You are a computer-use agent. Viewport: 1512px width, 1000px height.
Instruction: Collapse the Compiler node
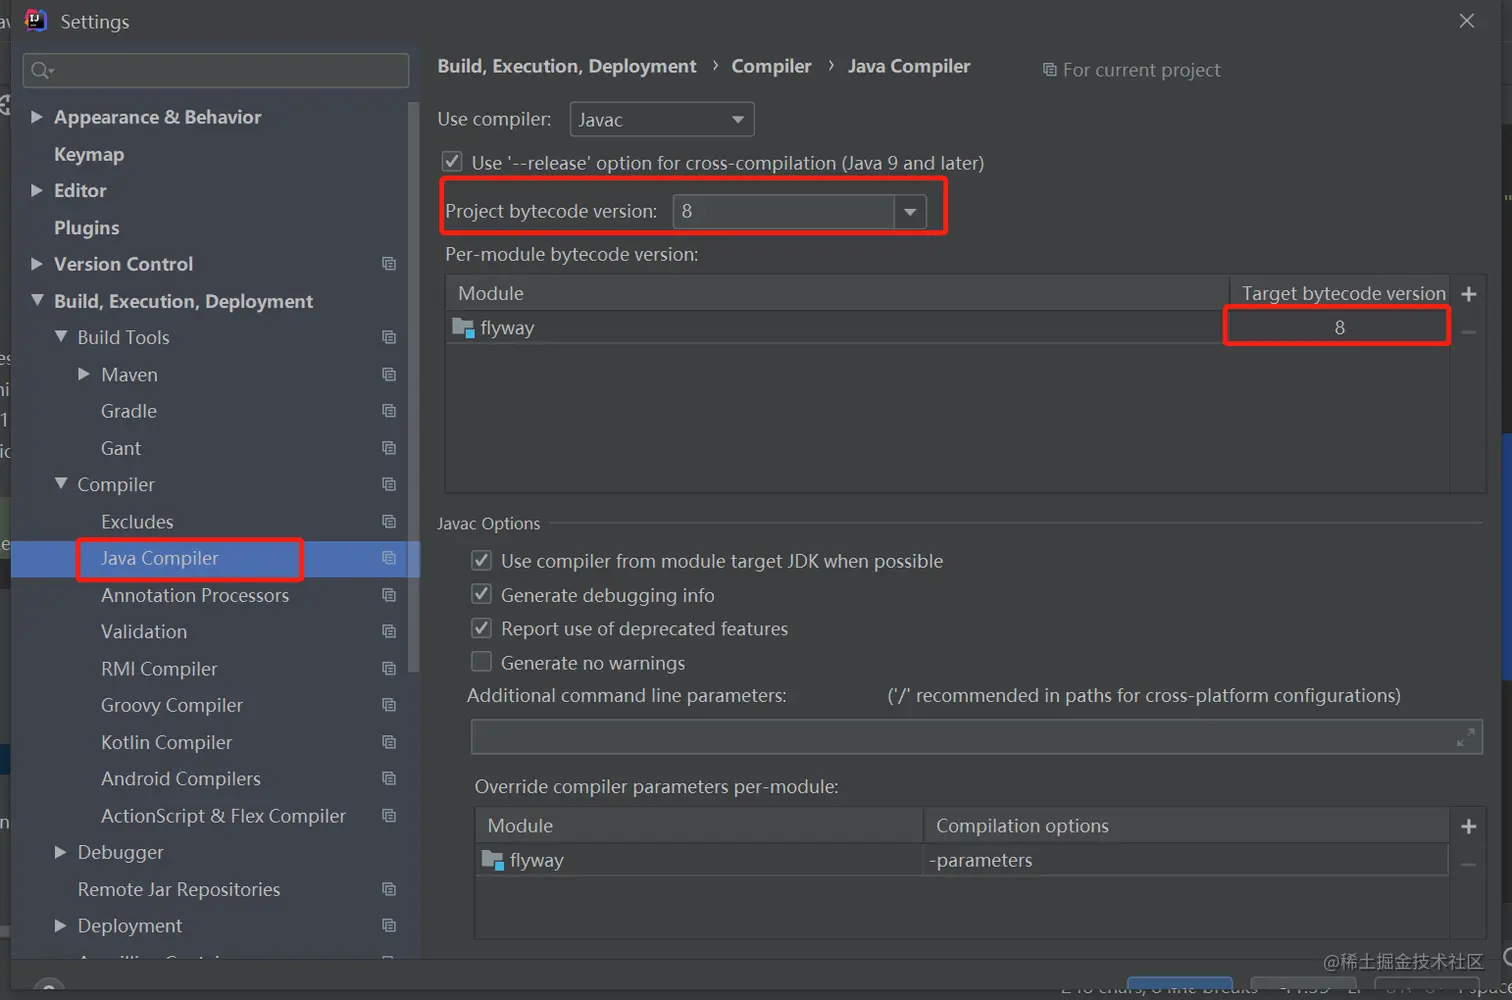point(61,484)
